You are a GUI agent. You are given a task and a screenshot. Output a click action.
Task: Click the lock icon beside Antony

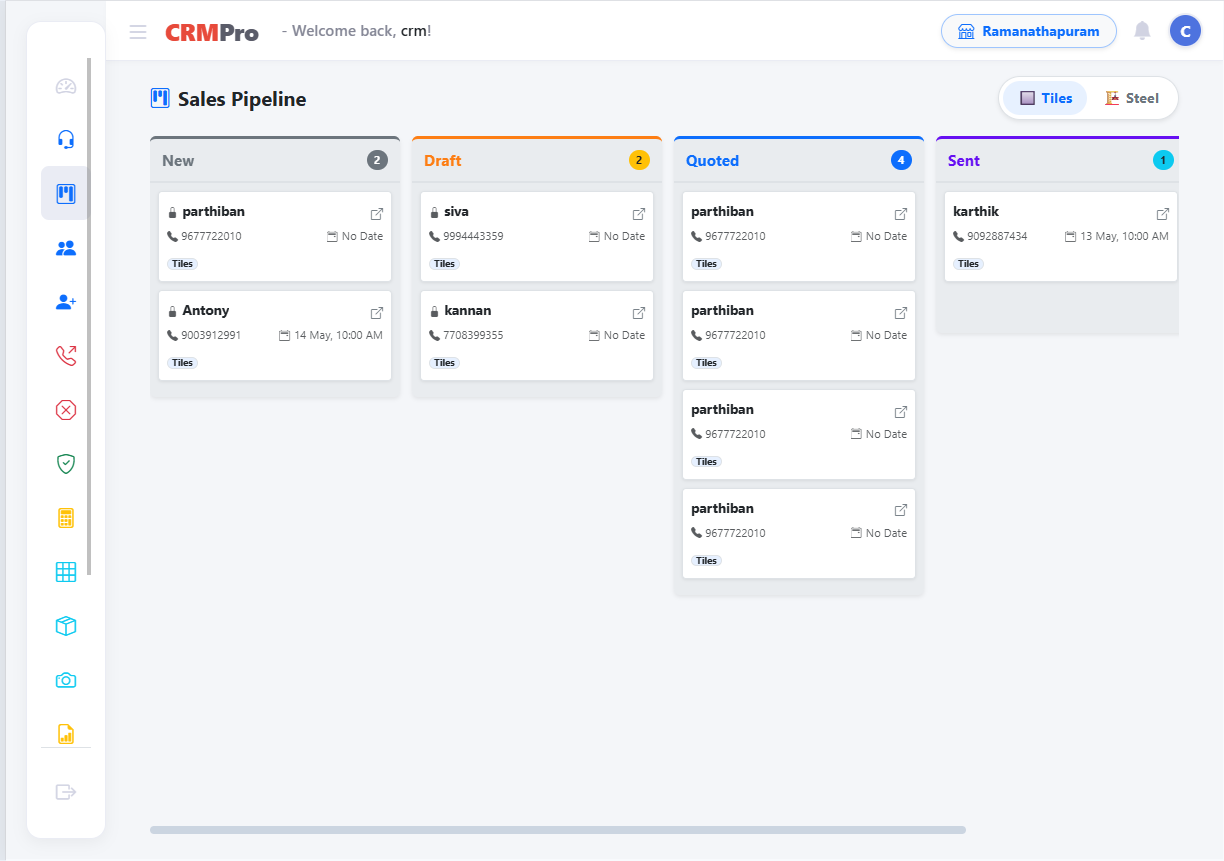point(172,312)
